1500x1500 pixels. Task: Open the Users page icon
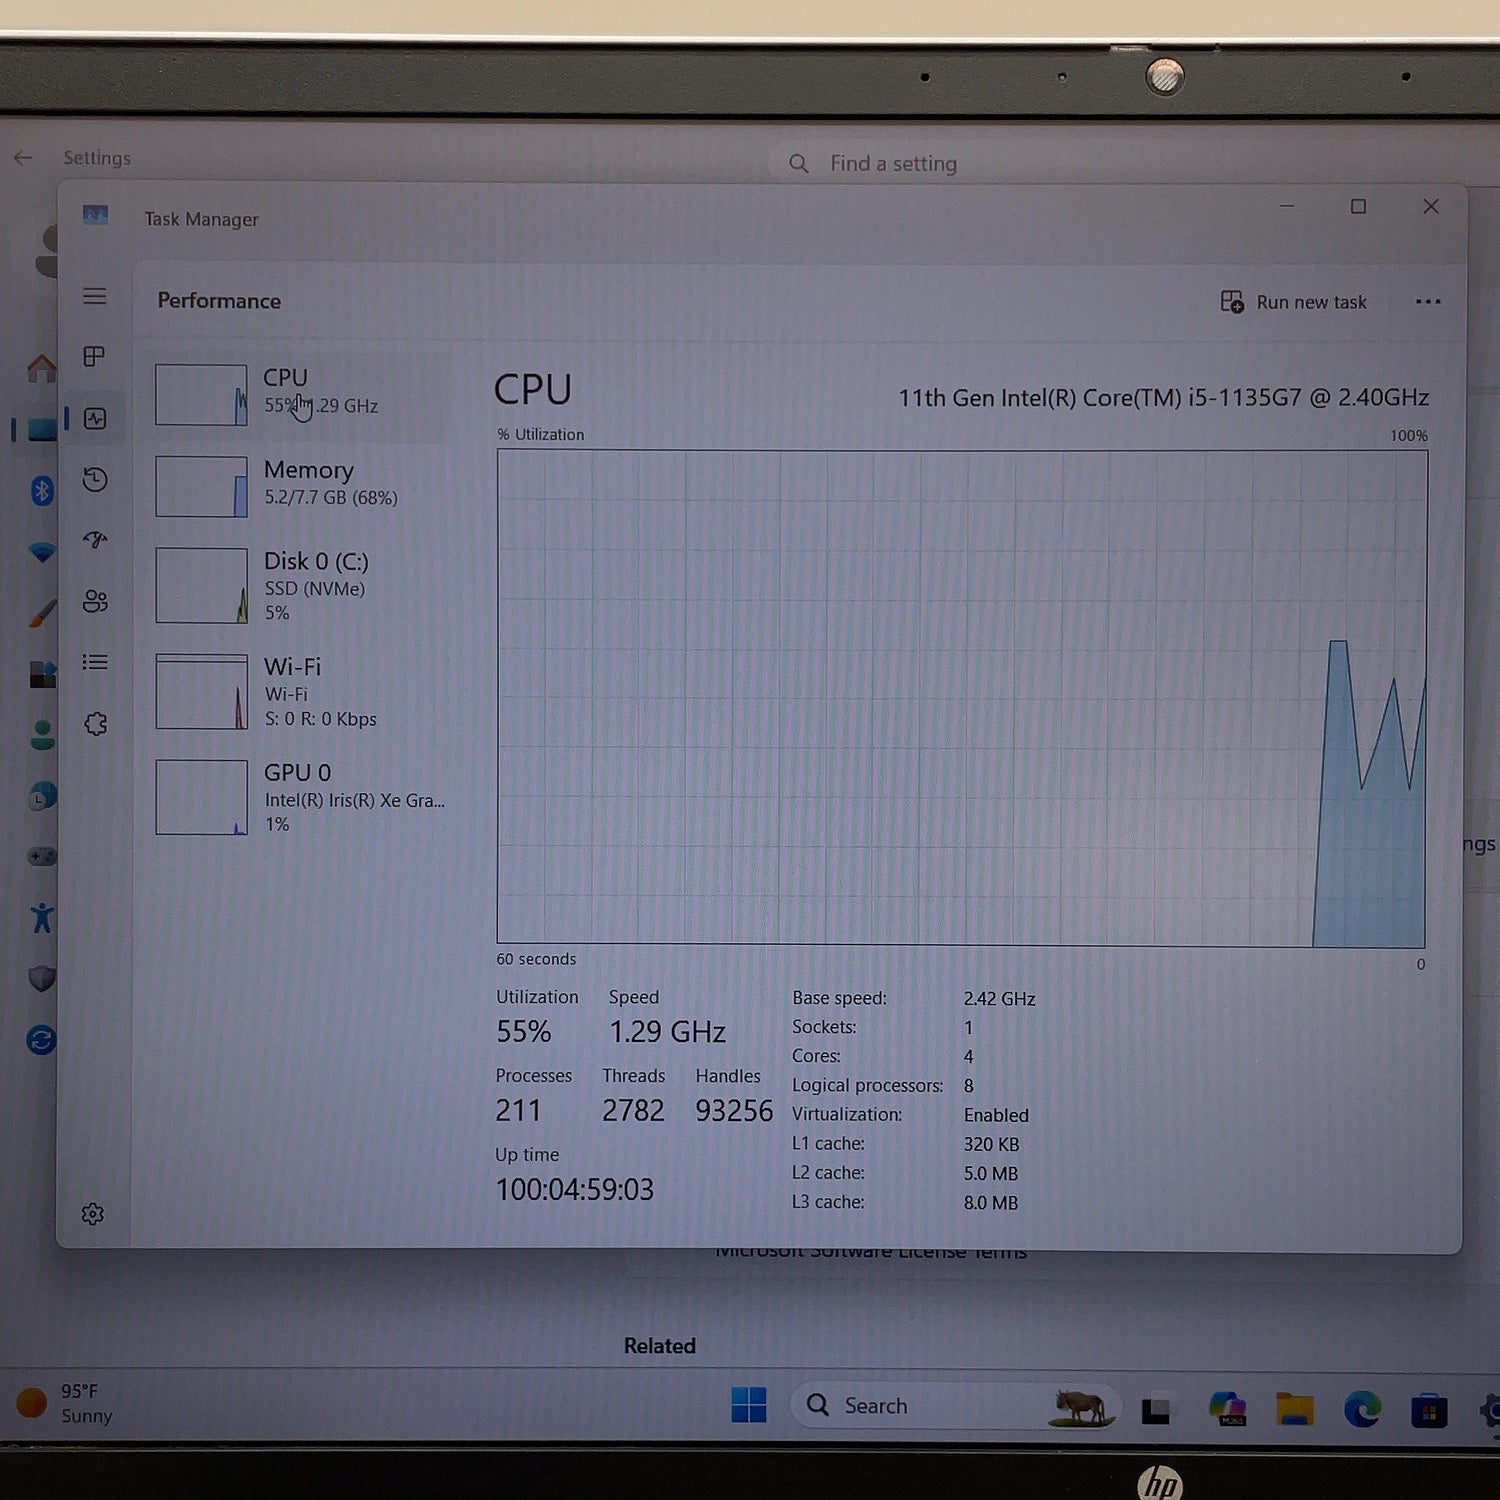(x=95, y=601)
